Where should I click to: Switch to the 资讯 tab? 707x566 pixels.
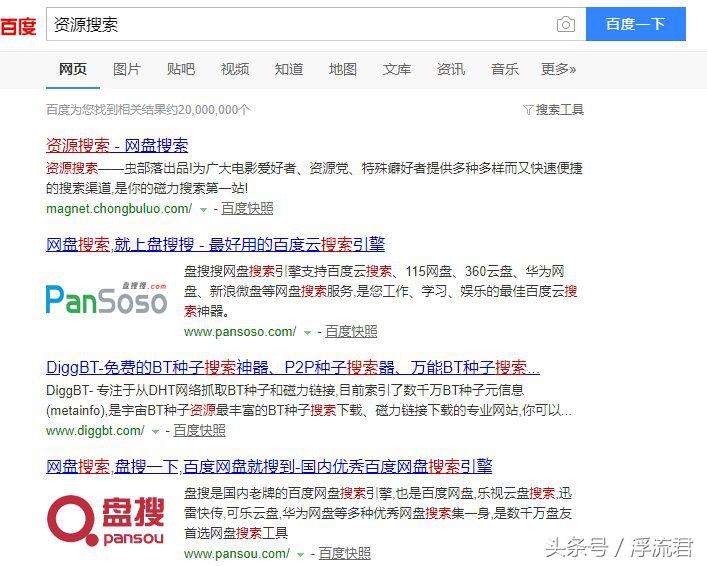451,69
